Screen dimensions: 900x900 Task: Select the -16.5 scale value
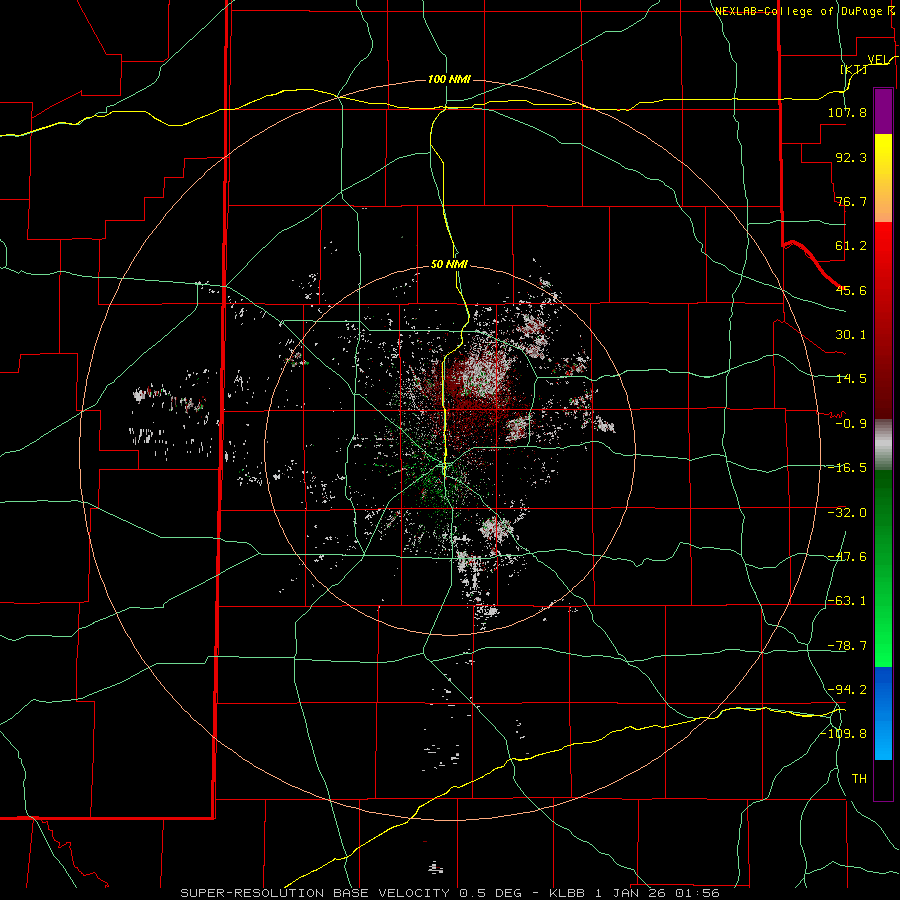point(847,468)
